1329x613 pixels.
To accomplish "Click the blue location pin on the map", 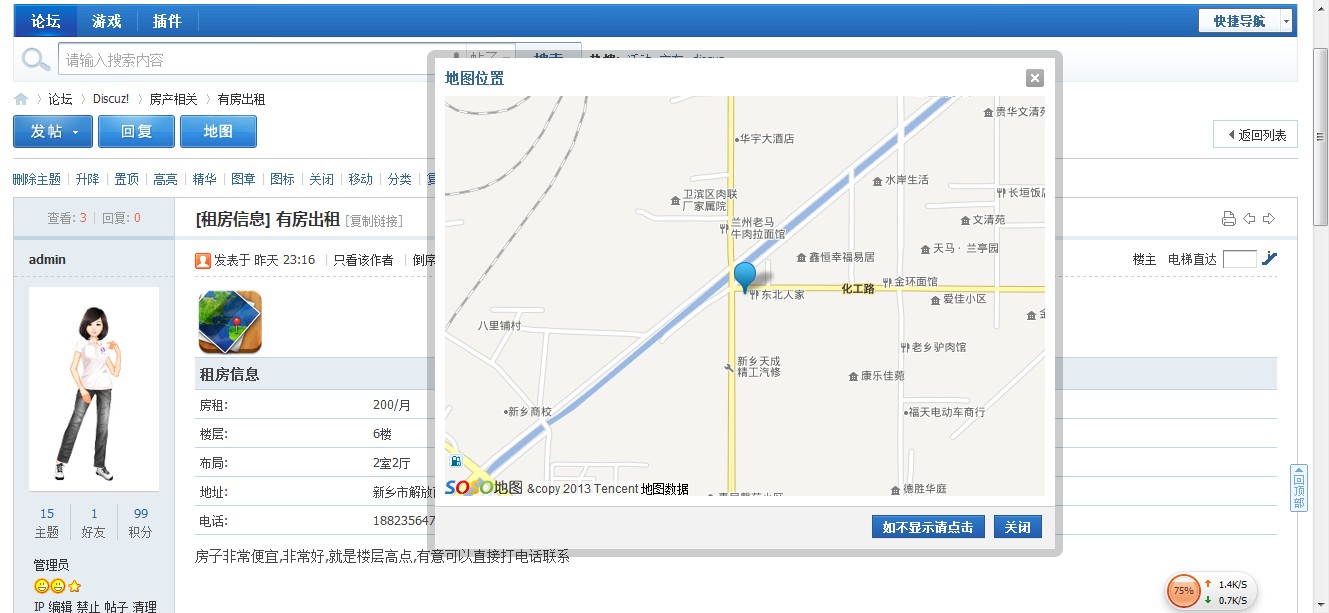I will 745,275.
